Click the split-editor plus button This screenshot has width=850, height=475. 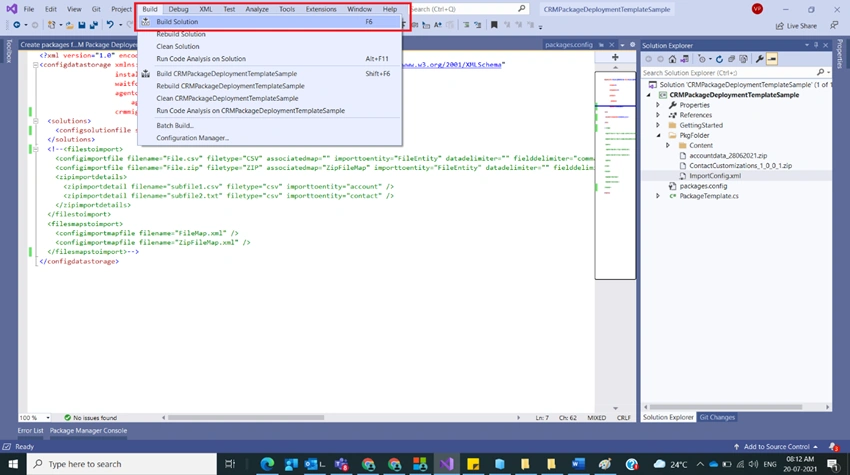(x=615, y=57)
